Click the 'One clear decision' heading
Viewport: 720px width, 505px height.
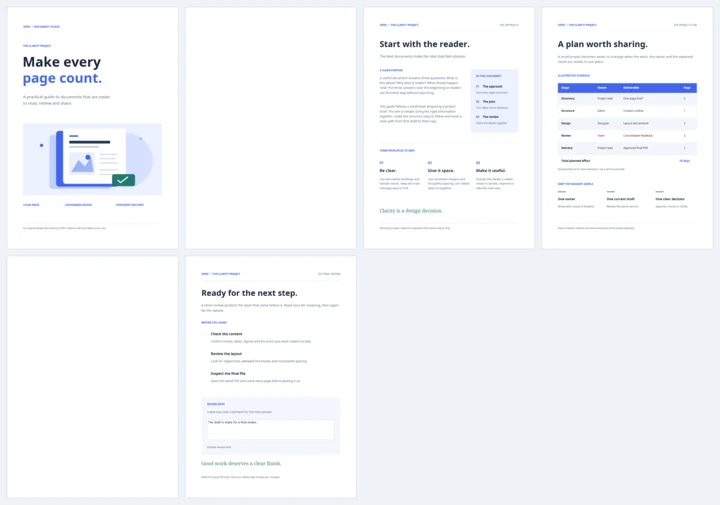(670, 199)
